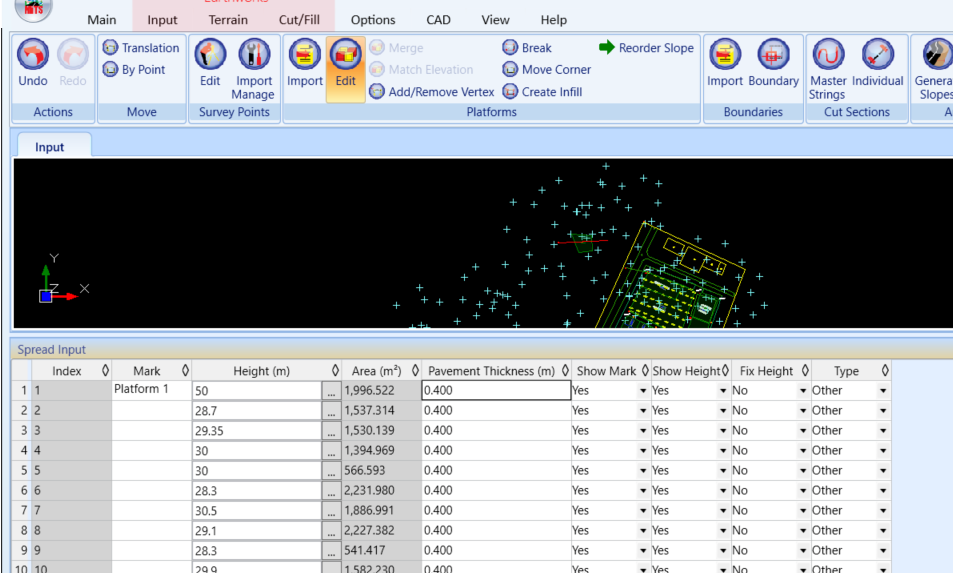Screen dimensions: 953x573
Task: Click Height field containing 29.35
Action: [257, 431]
